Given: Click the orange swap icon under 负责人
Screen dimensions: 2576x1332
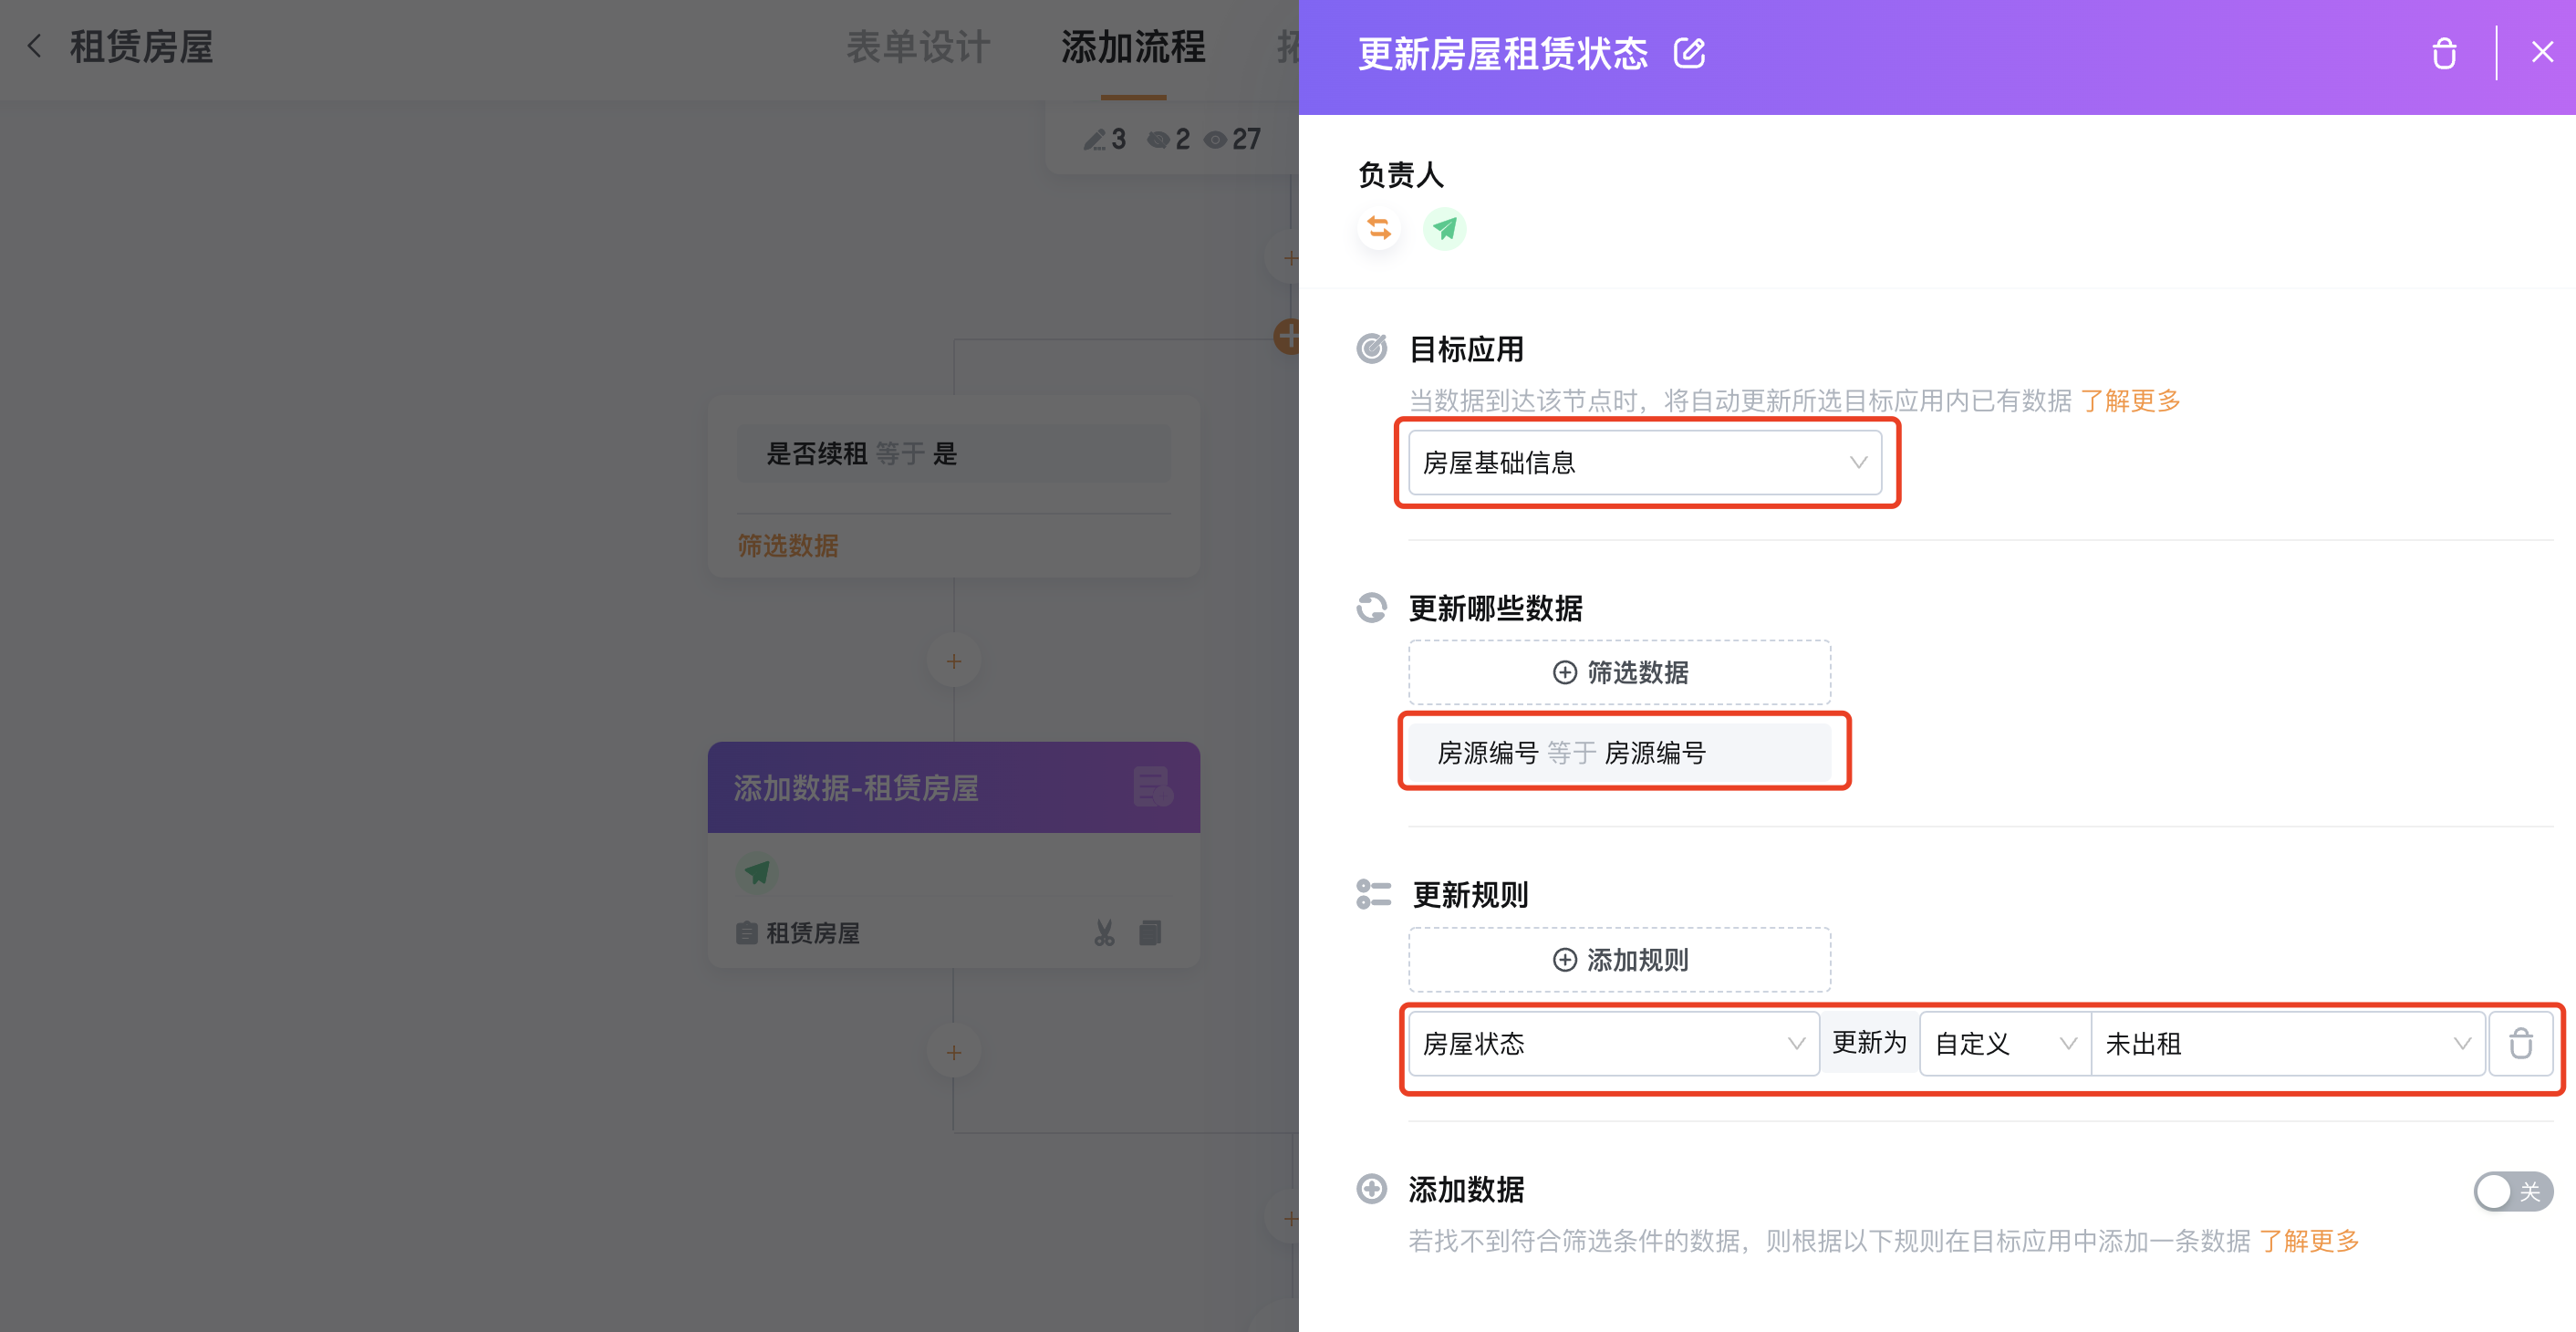Looking at the screenshot, I should (1379, 229).
